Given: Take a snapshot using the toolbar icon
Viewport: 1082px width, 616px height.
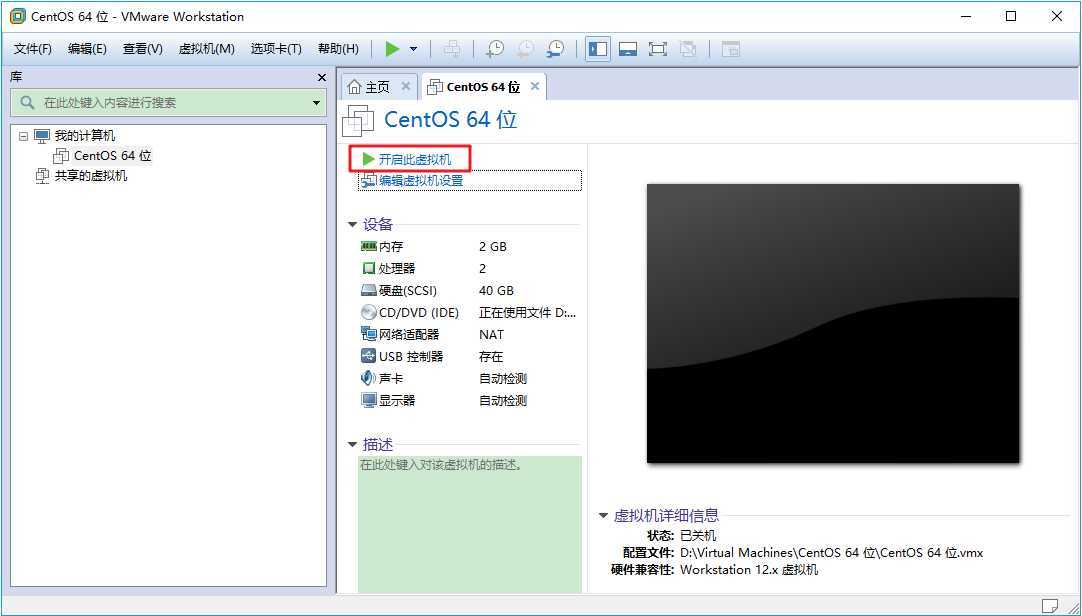Looking at the screenshot, I should tap(495, 49).
